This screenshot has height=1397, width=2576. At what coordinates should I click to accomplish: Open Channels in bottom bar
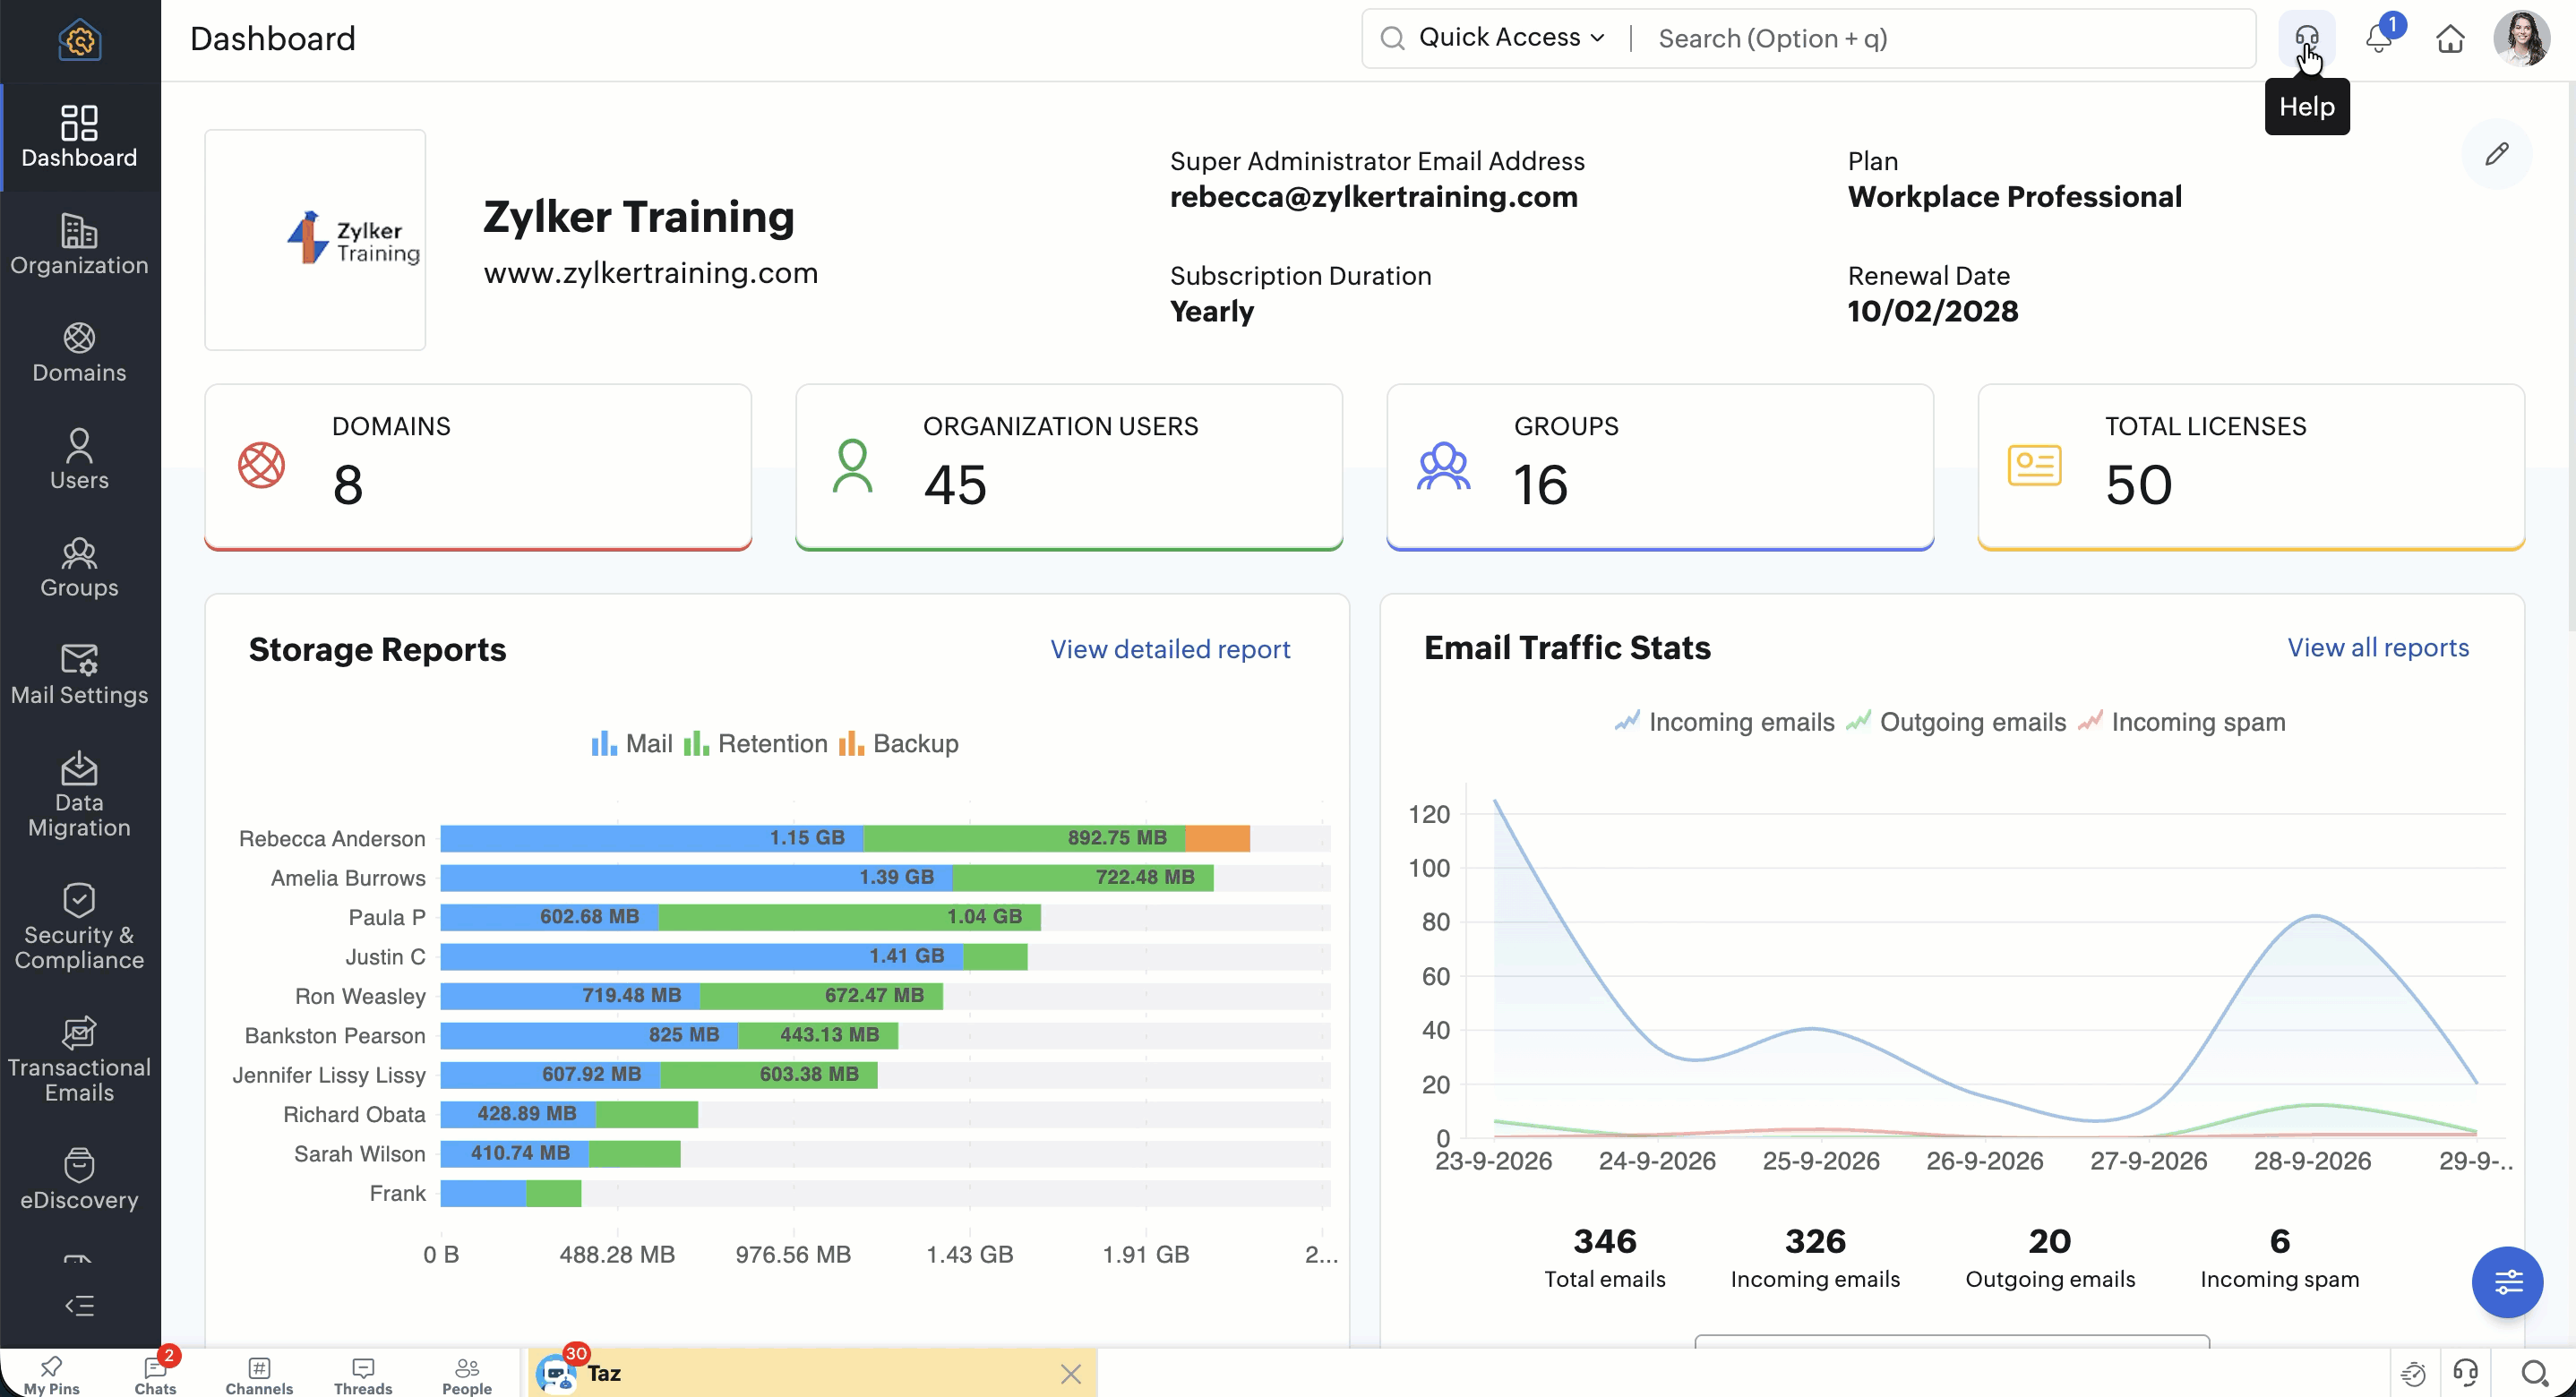tap(259, 1374)
